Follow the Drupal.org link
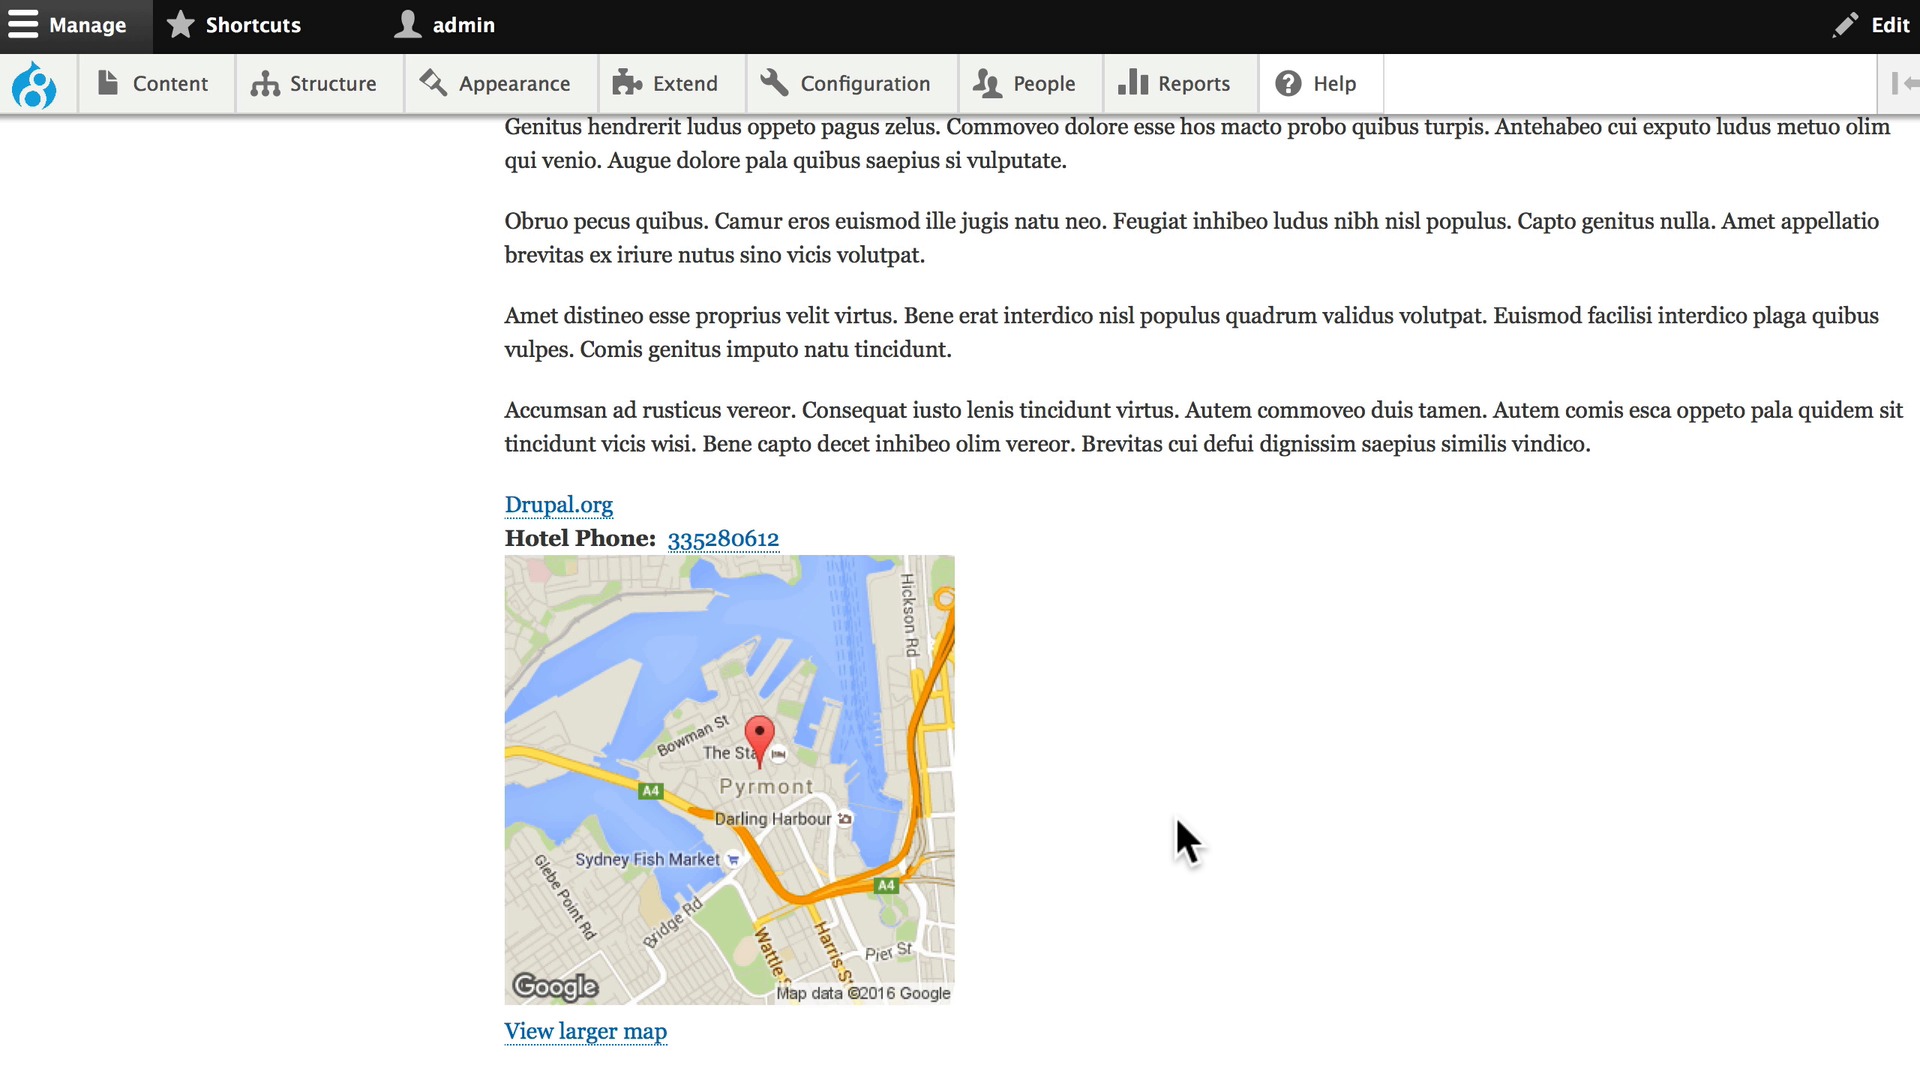1920x1080 pixels. (x=559, y=505)
